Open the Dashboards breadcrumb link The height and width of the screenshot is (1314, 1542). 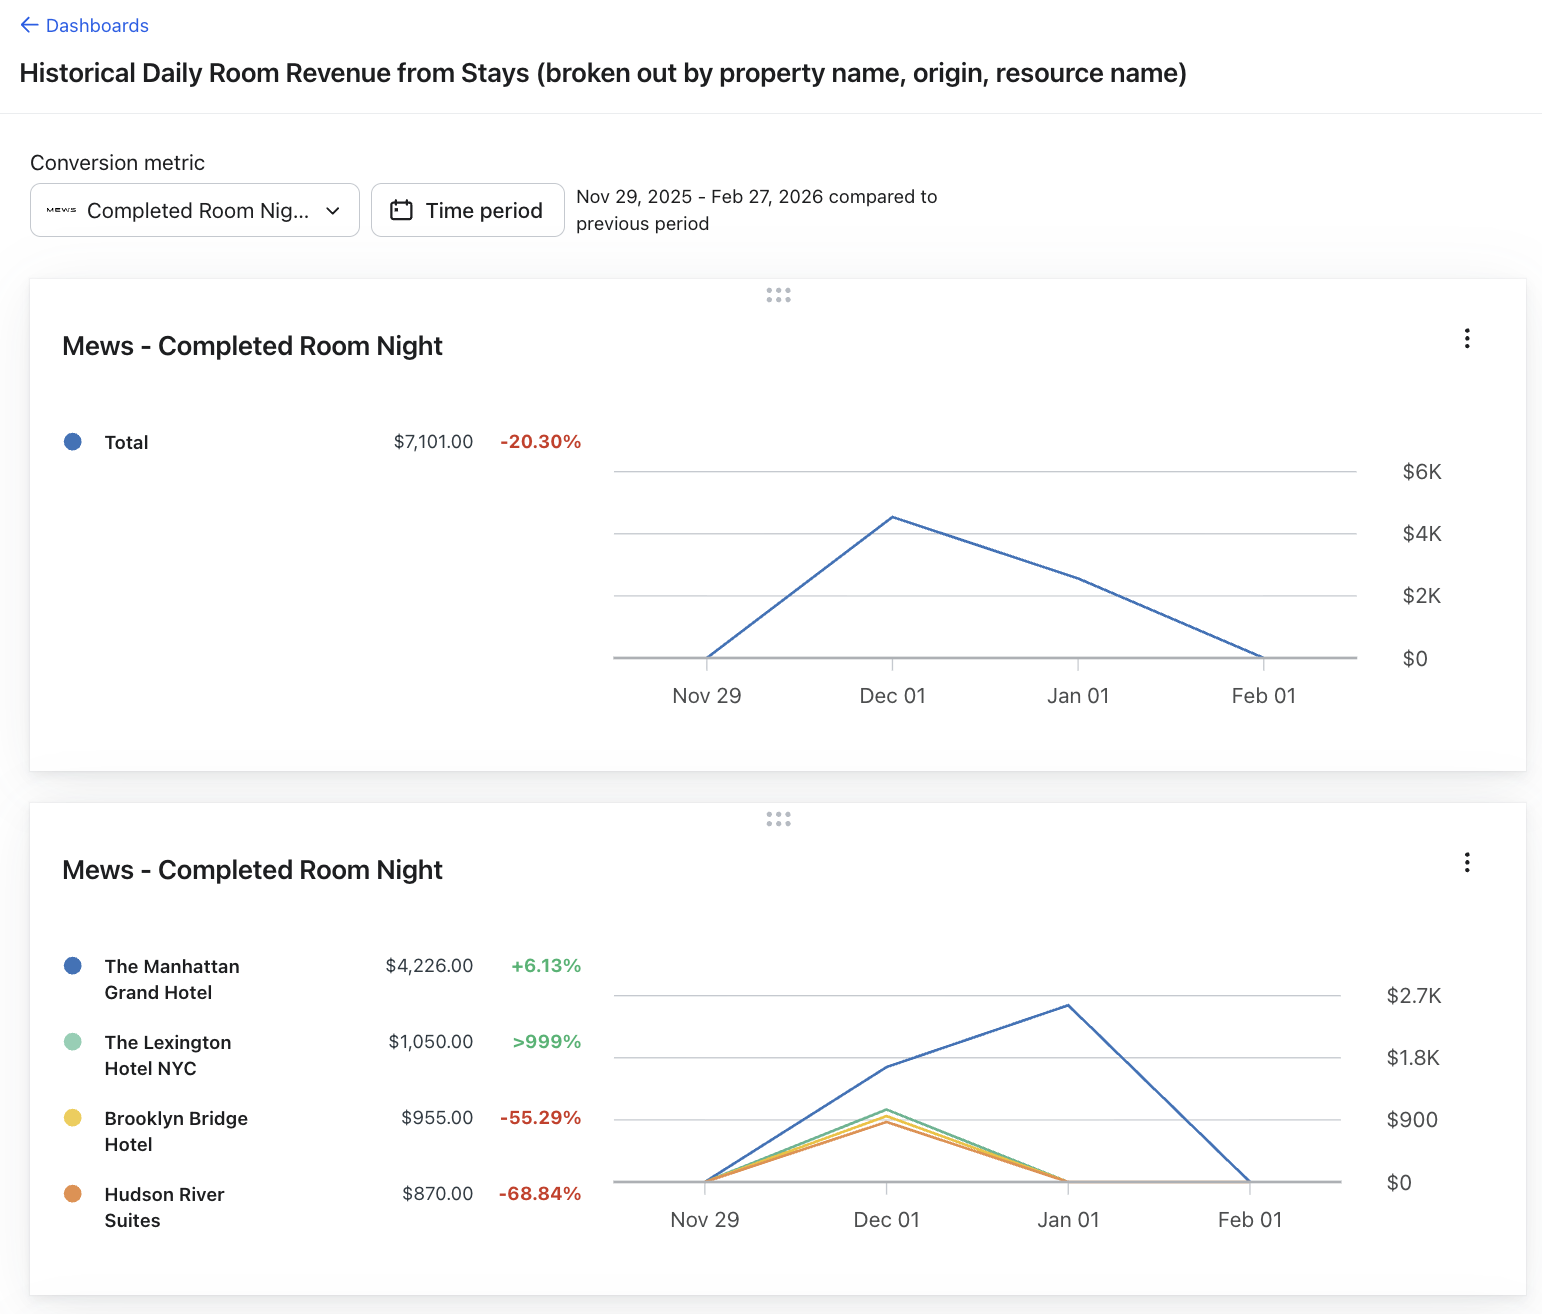click(97, 26)
